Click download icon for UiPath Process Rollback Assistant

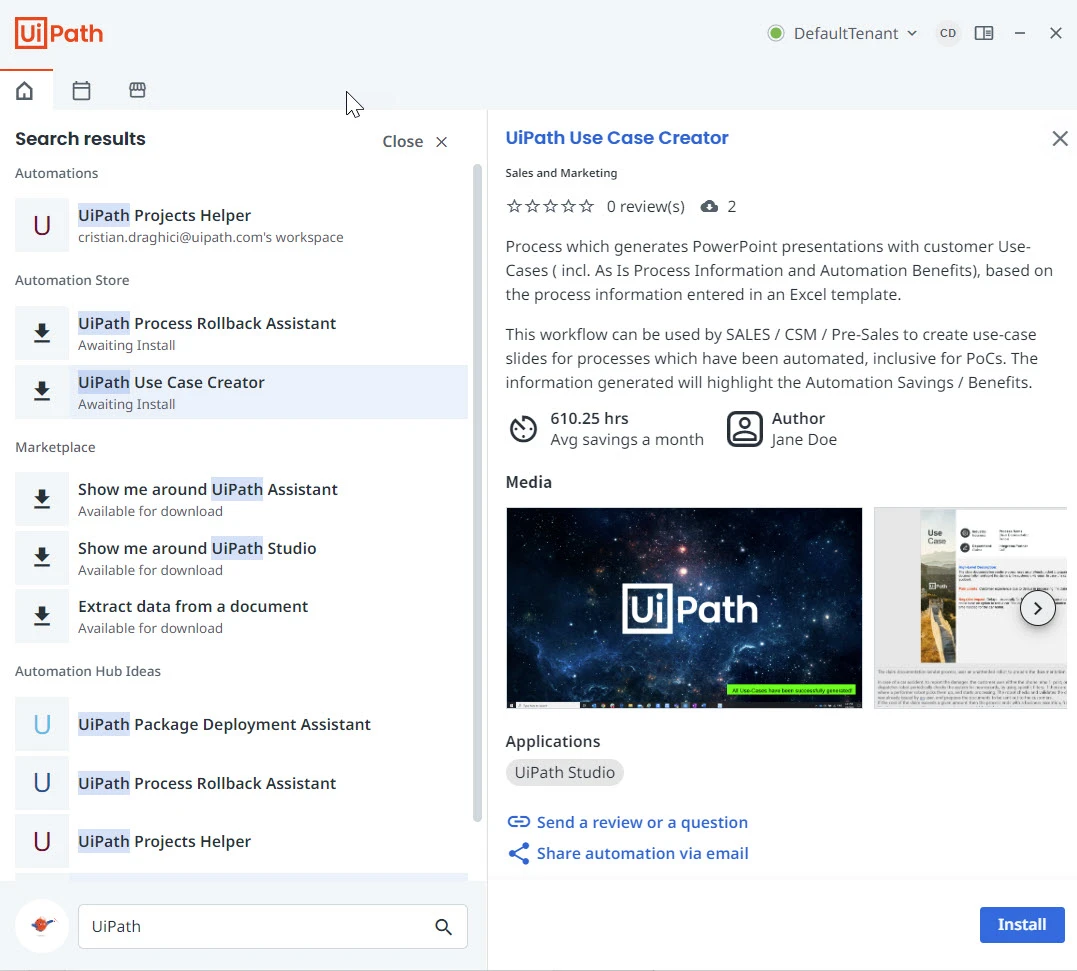pos(42,333)
